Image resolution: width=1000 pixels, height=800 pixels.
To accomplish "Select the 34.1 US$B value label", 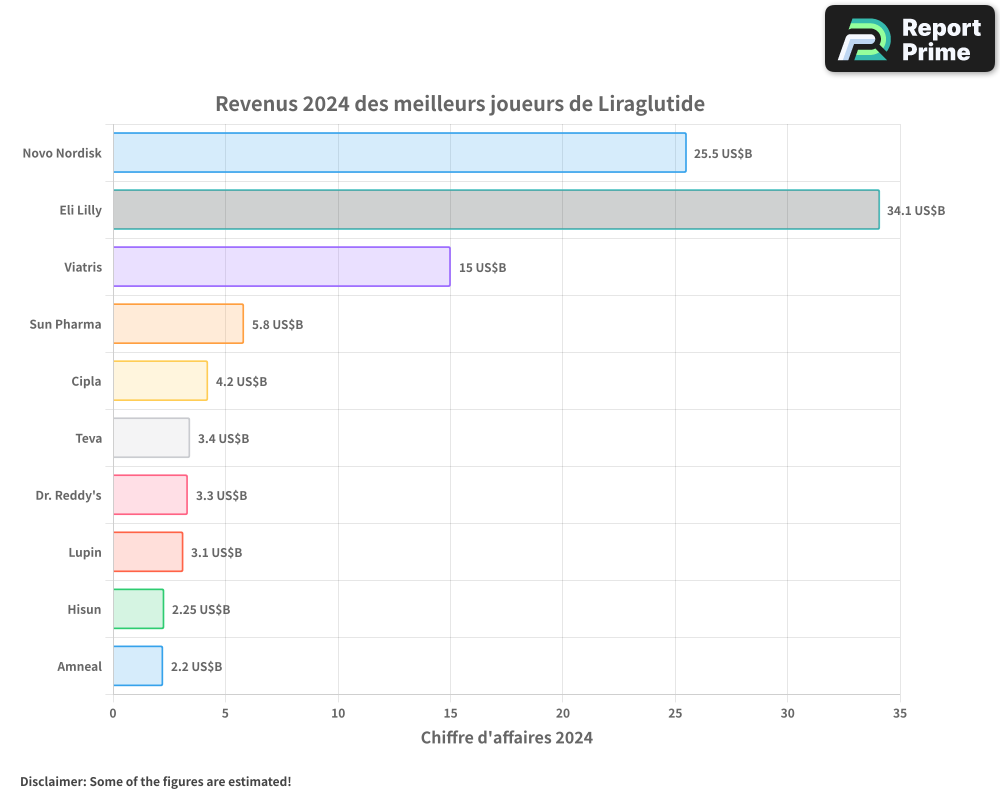I will click(913, 211).
